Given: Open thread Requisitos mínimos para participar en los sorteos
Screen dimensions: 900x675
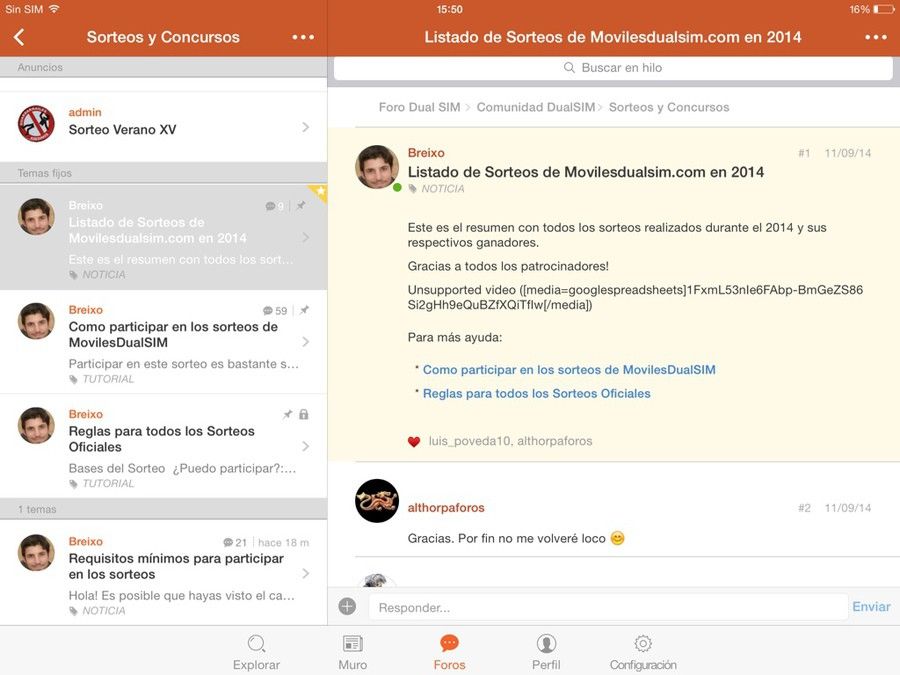Looking at the screenshot, I should tap(164, 573).
